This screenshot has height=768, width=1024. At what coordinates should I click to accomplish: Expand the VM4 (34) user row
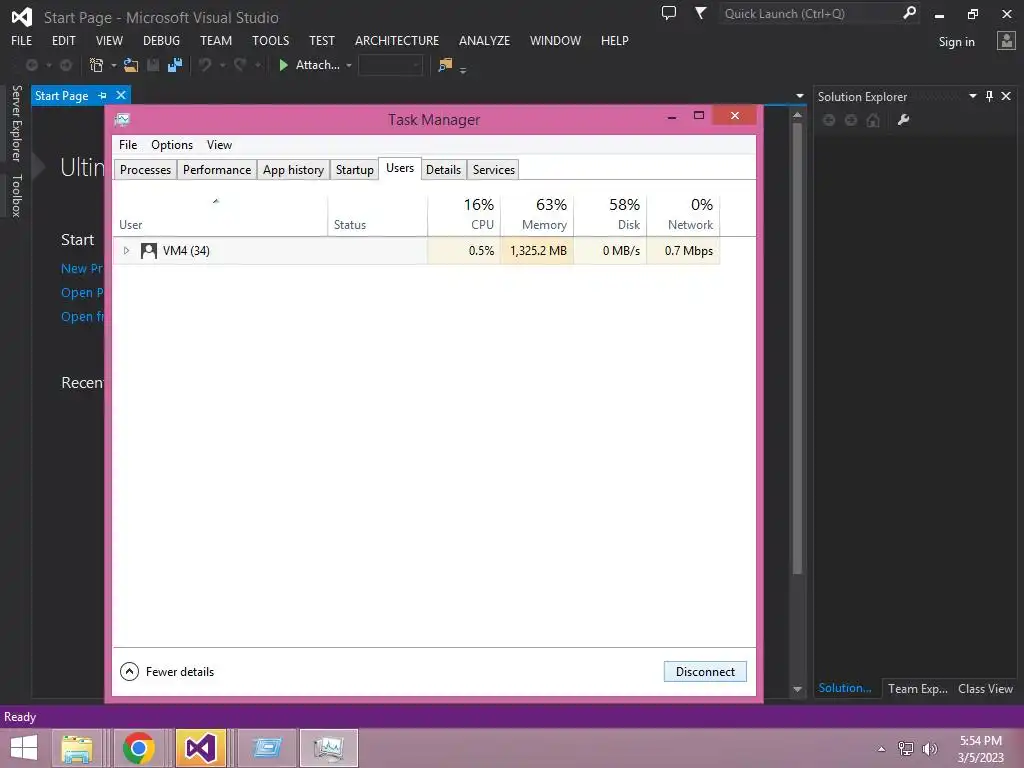click(126, 251)
